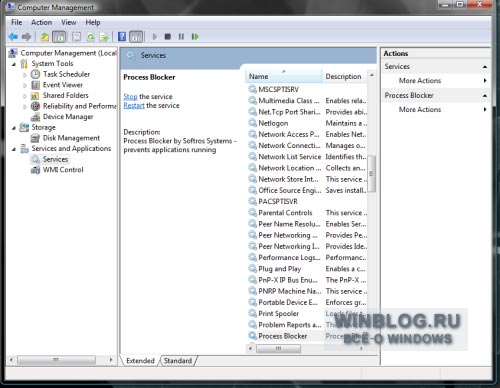Screen dimensions: 500x388
Task: Click the services list vertical scrollbar thumb
Action: tap(372, 174)
